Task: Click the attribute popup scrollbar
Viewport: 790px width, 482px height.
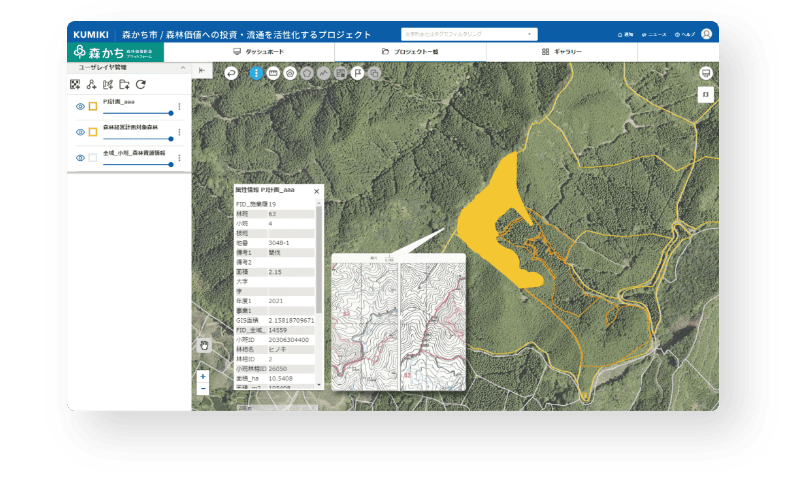Action: (319, 259)
